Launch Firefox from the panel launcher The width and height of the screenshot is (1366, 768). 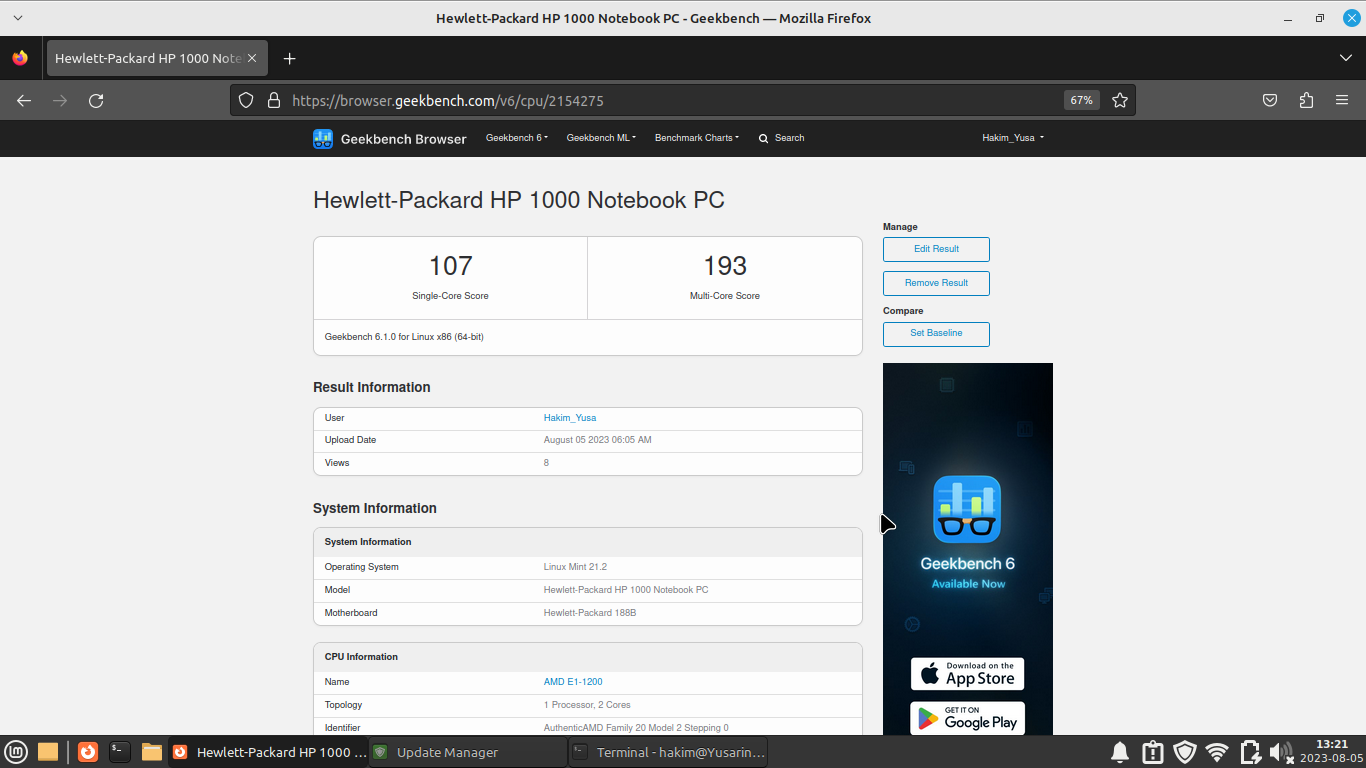(88, 752)
